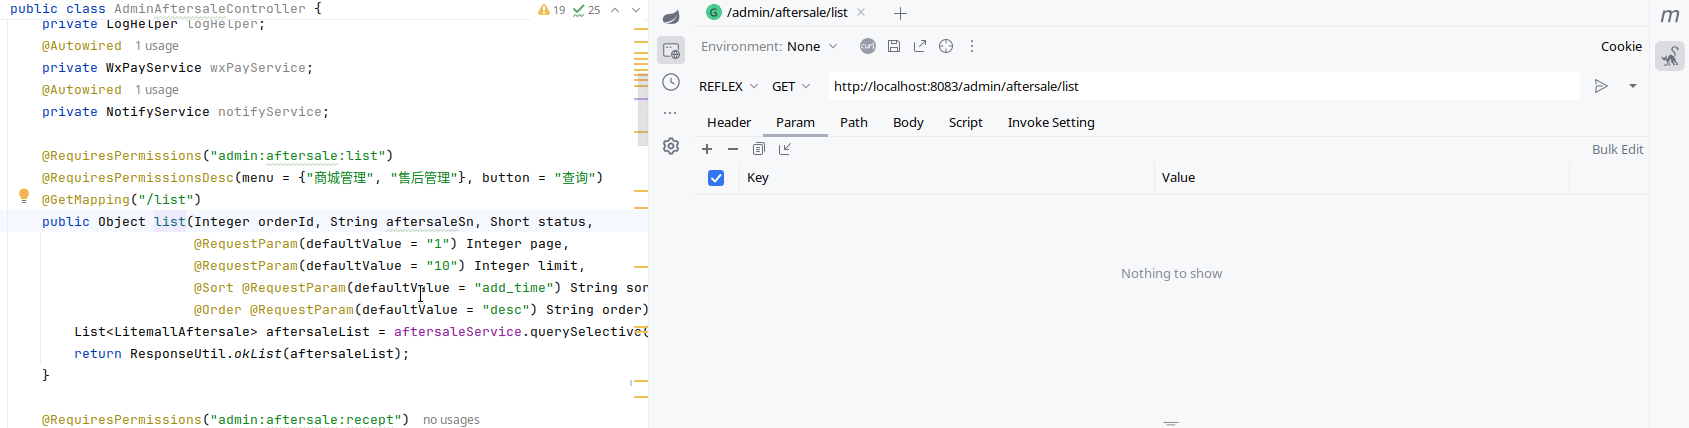1689x428 pixels.
Task: Click '"admin:aftersale:list"' permission string
Action: point(298,156)
